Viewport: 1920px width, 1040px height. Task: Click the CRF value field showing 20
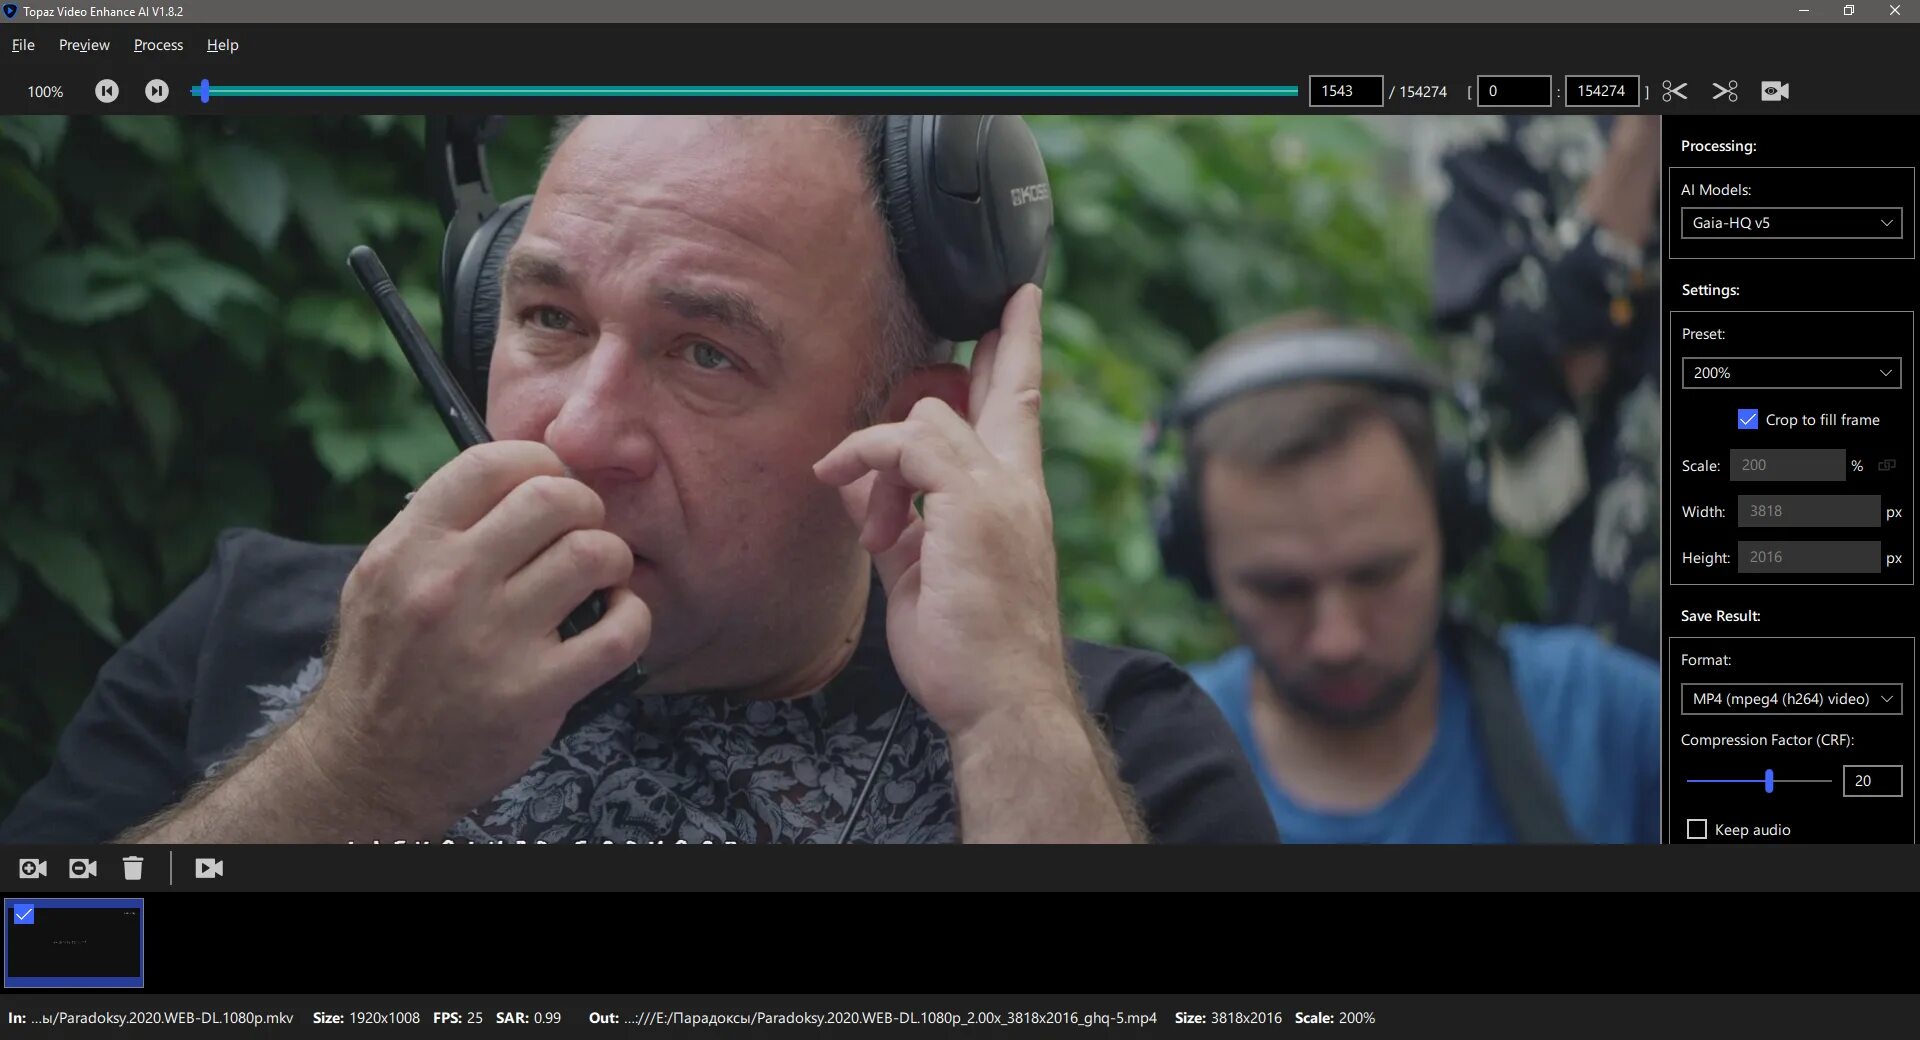coord(1872,781)
